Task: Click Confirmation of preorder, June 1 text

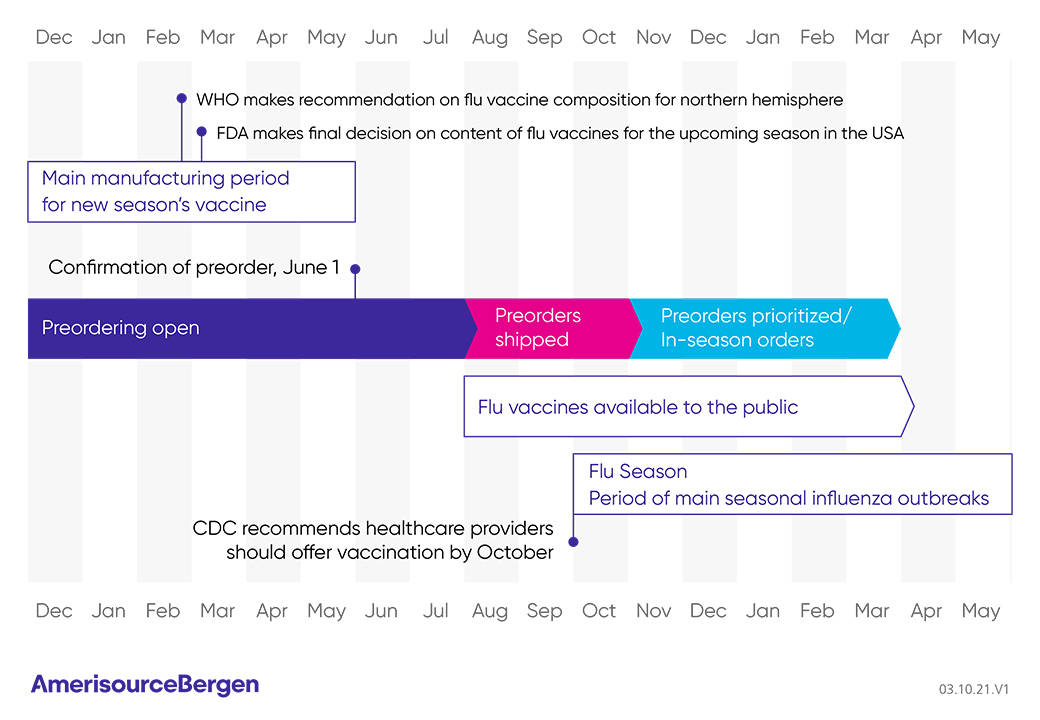Action: [x=194, y=268]
